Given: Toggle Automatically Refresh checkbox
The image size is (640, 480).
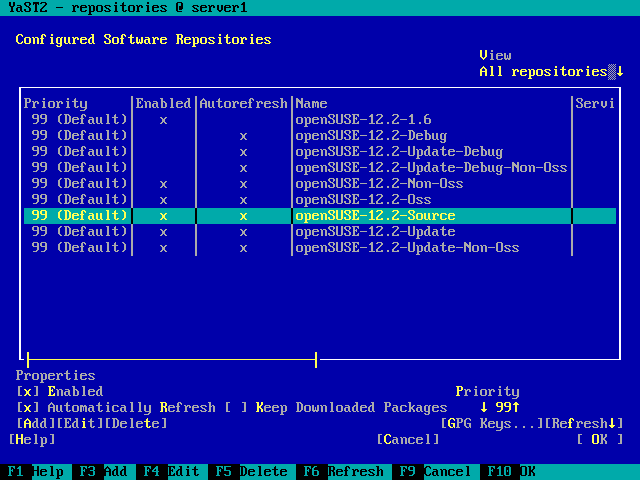Looking at the screenshot, I should [x=28, y=407].
